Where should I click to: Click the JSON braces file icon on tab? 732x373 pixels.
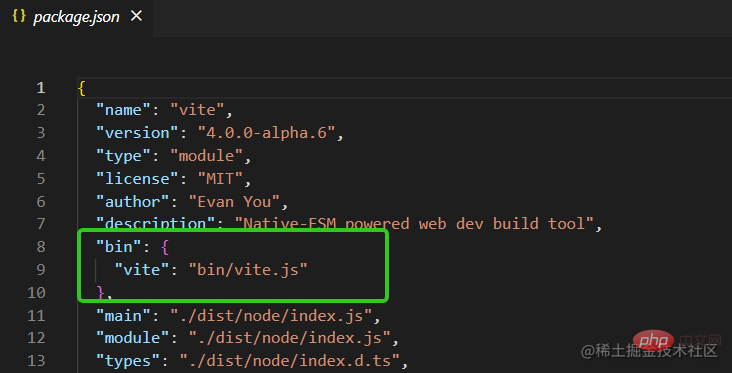click(19, 17)
